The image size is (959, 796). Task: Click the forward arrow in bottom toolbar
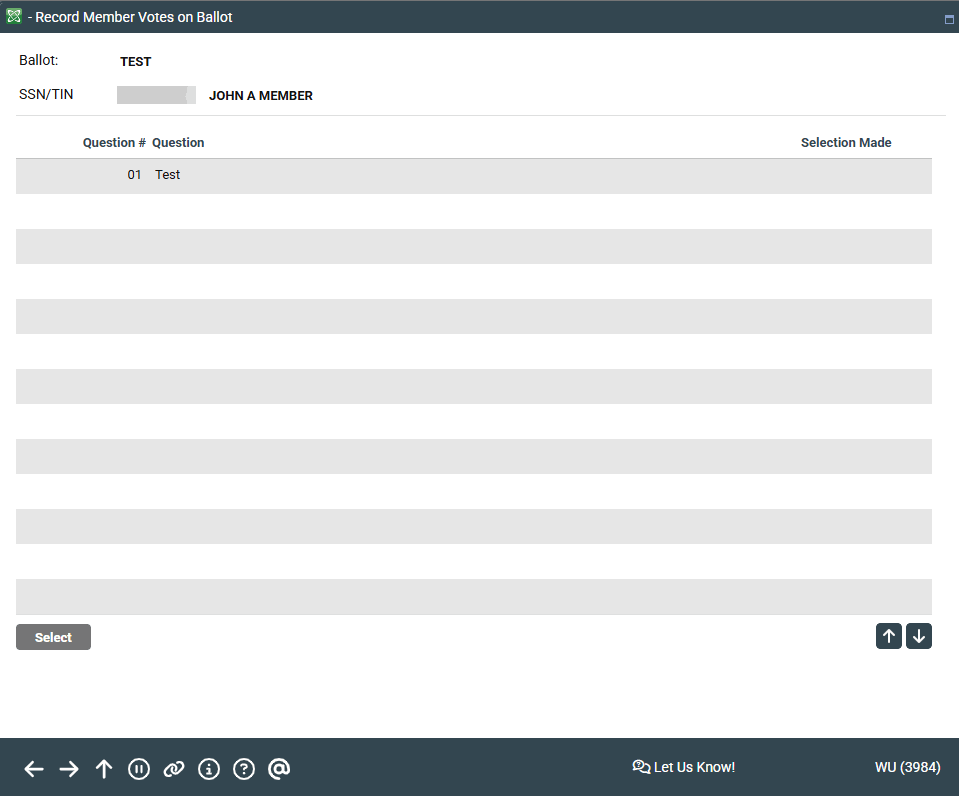click(x=69, y=769)
